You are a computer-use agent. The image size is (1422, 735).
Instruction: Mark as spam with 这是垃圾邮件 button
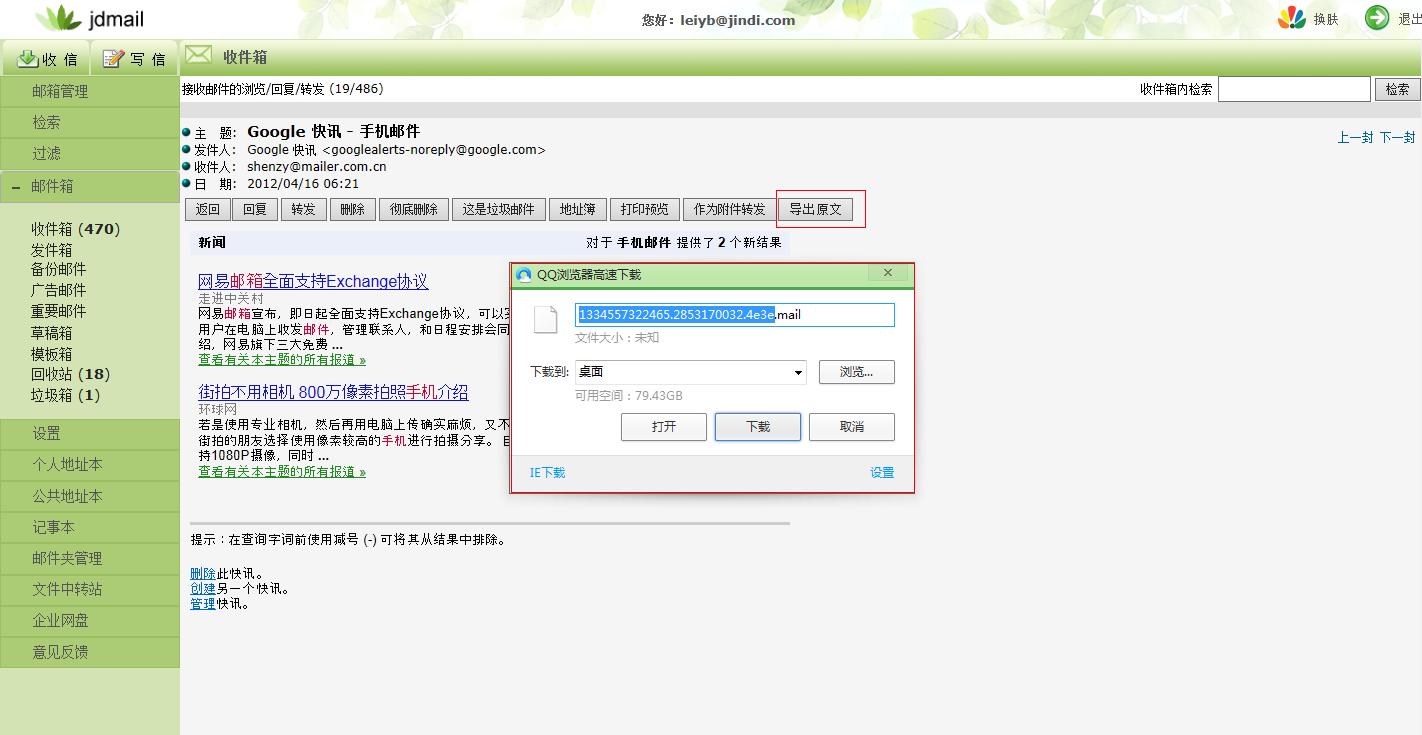[498, 209]
